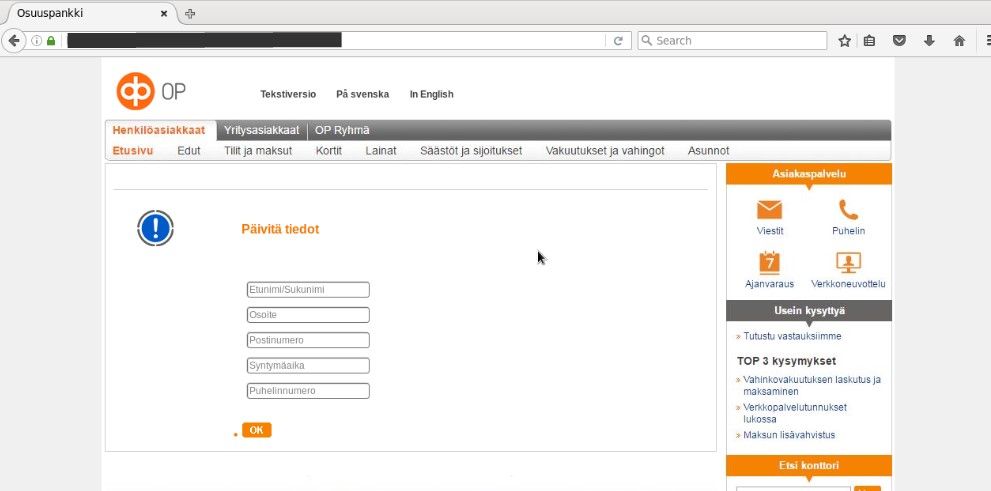Open Säästöt ja sijoitukset menu
The height and width of the screenshot is (491, 991).
(471, 151)
